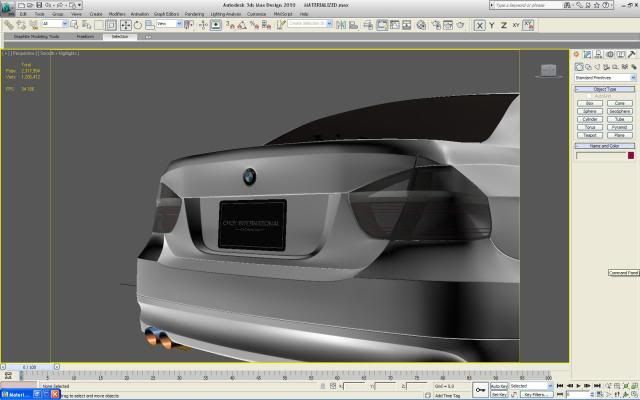The image size is (640, 400).
Task: Click the 0 / 100 time slider
Action: (30, 367)
